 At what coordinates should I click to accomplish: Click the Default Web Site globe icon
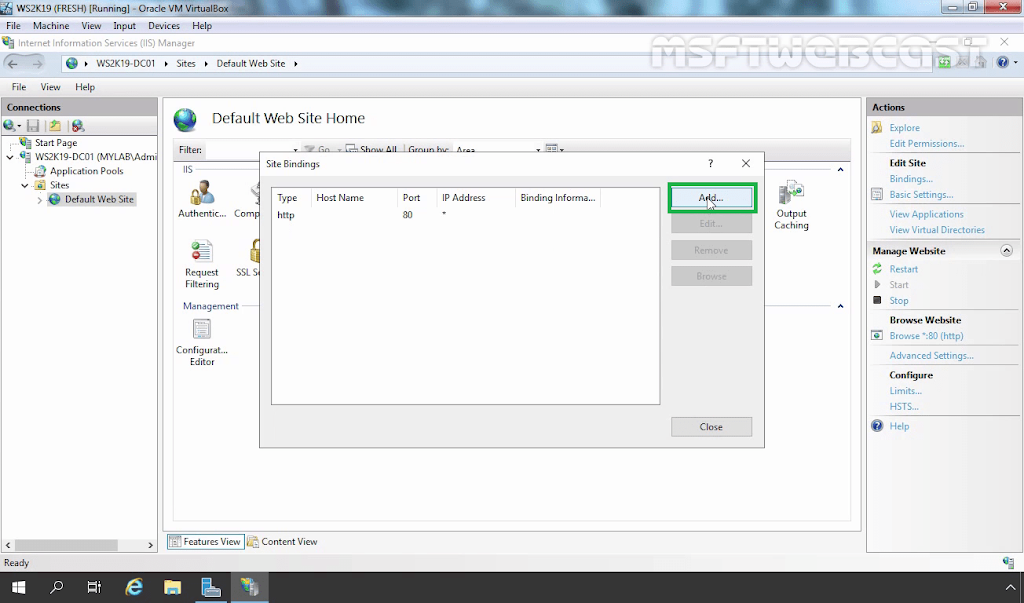55,199
